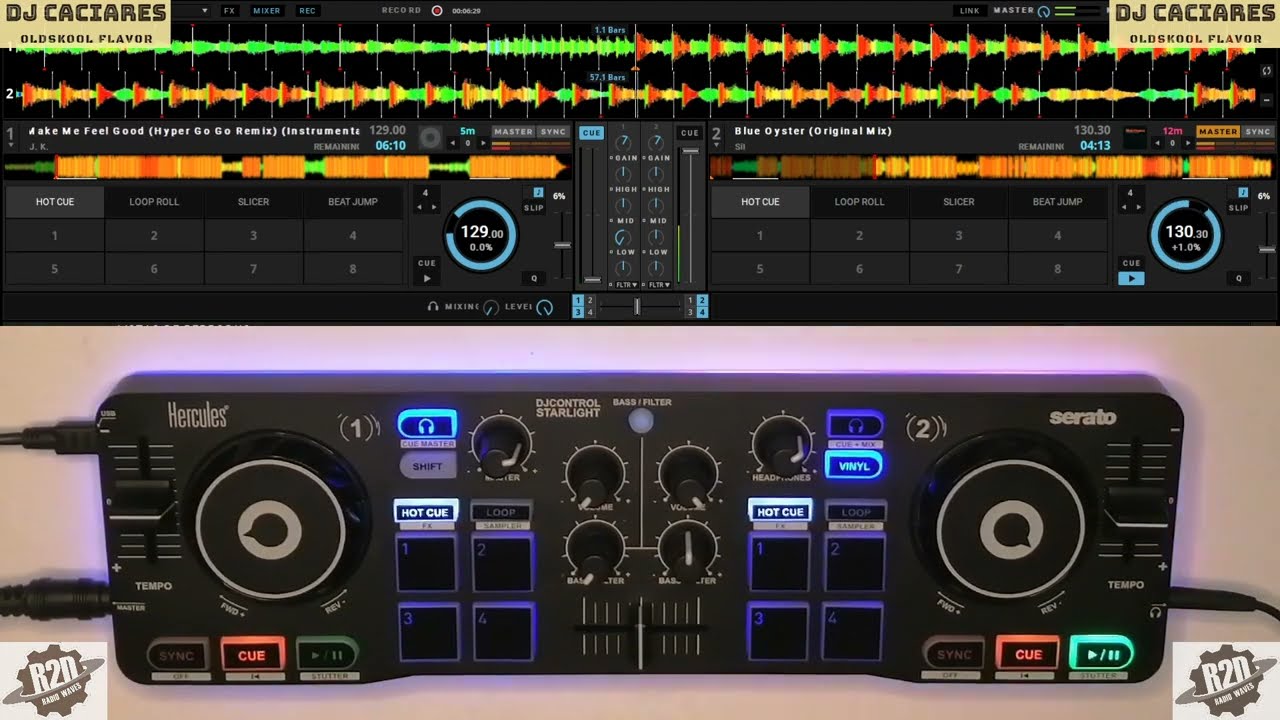This screenshot has width=1280, height=720.
Task: Click deck 2 track overview waveform
Action: coord(993,167)
